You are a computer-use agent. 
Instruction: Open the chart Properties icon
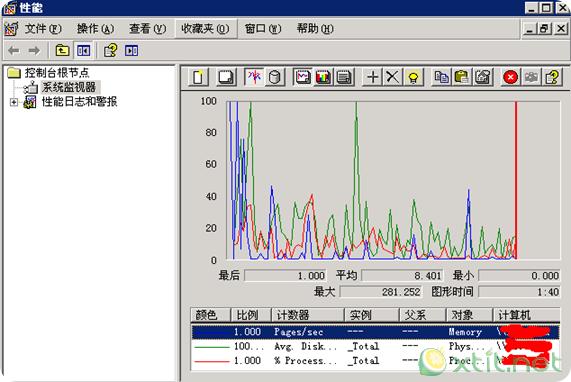pyautogui.click(x=483, y=77)
